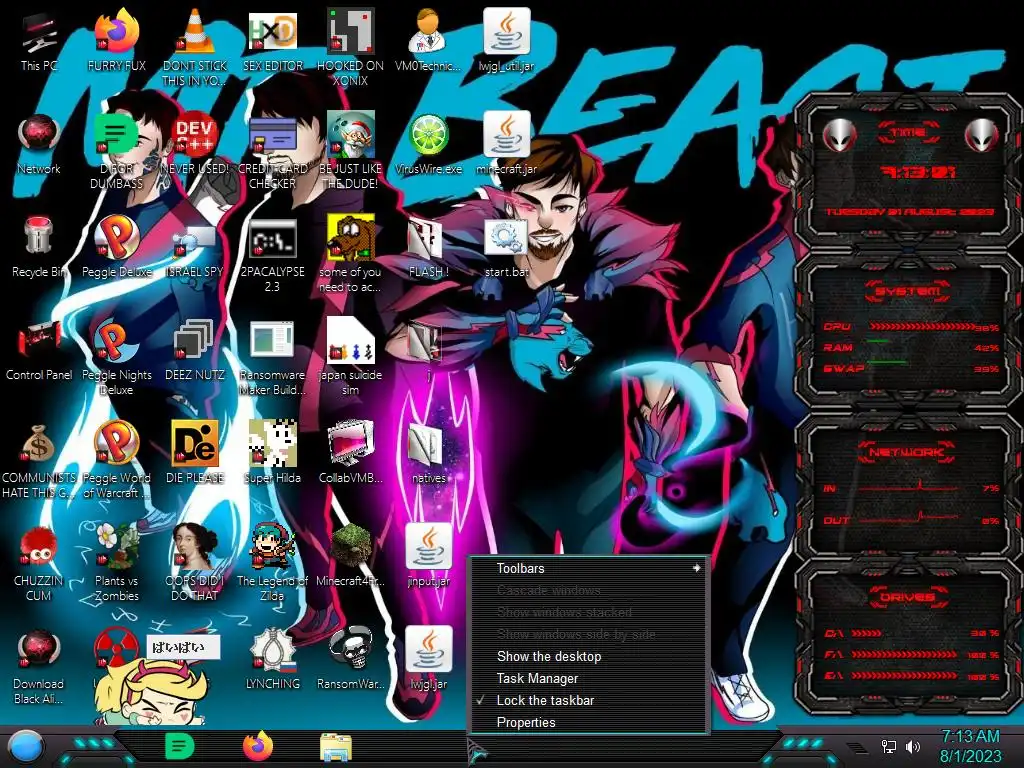Open Task Manager from context menu
This screenshot has width=1024, height=768.
[588, 679]
